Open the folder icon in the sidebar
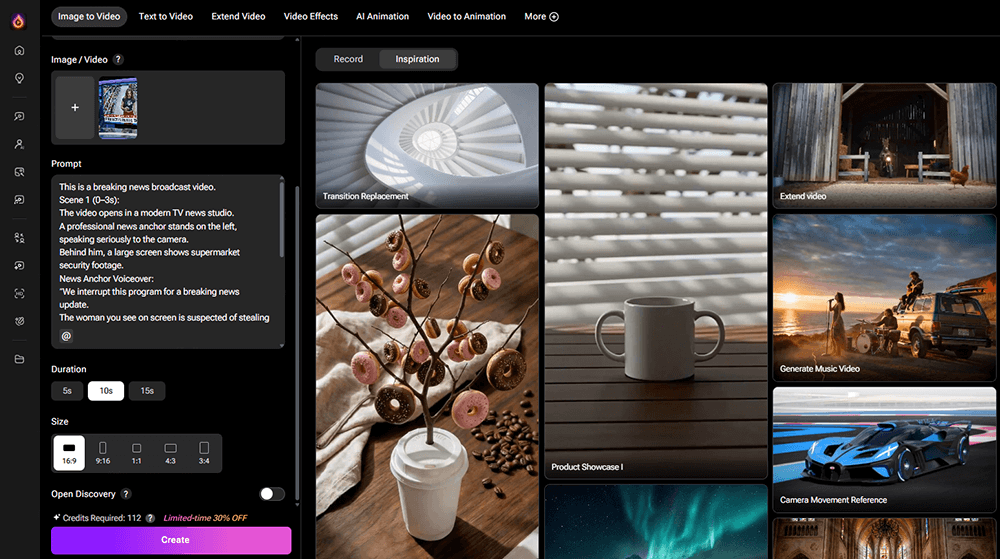This screenshot has width=1000, height=559. point(19,359)
